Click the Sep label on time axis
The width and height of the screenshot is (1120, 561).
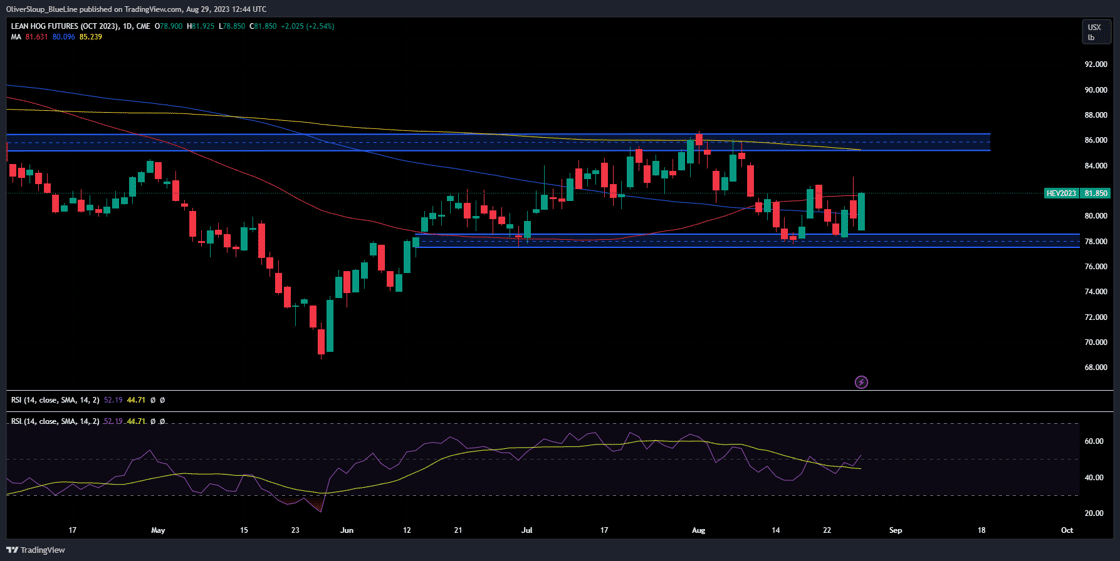coord(896,530)
